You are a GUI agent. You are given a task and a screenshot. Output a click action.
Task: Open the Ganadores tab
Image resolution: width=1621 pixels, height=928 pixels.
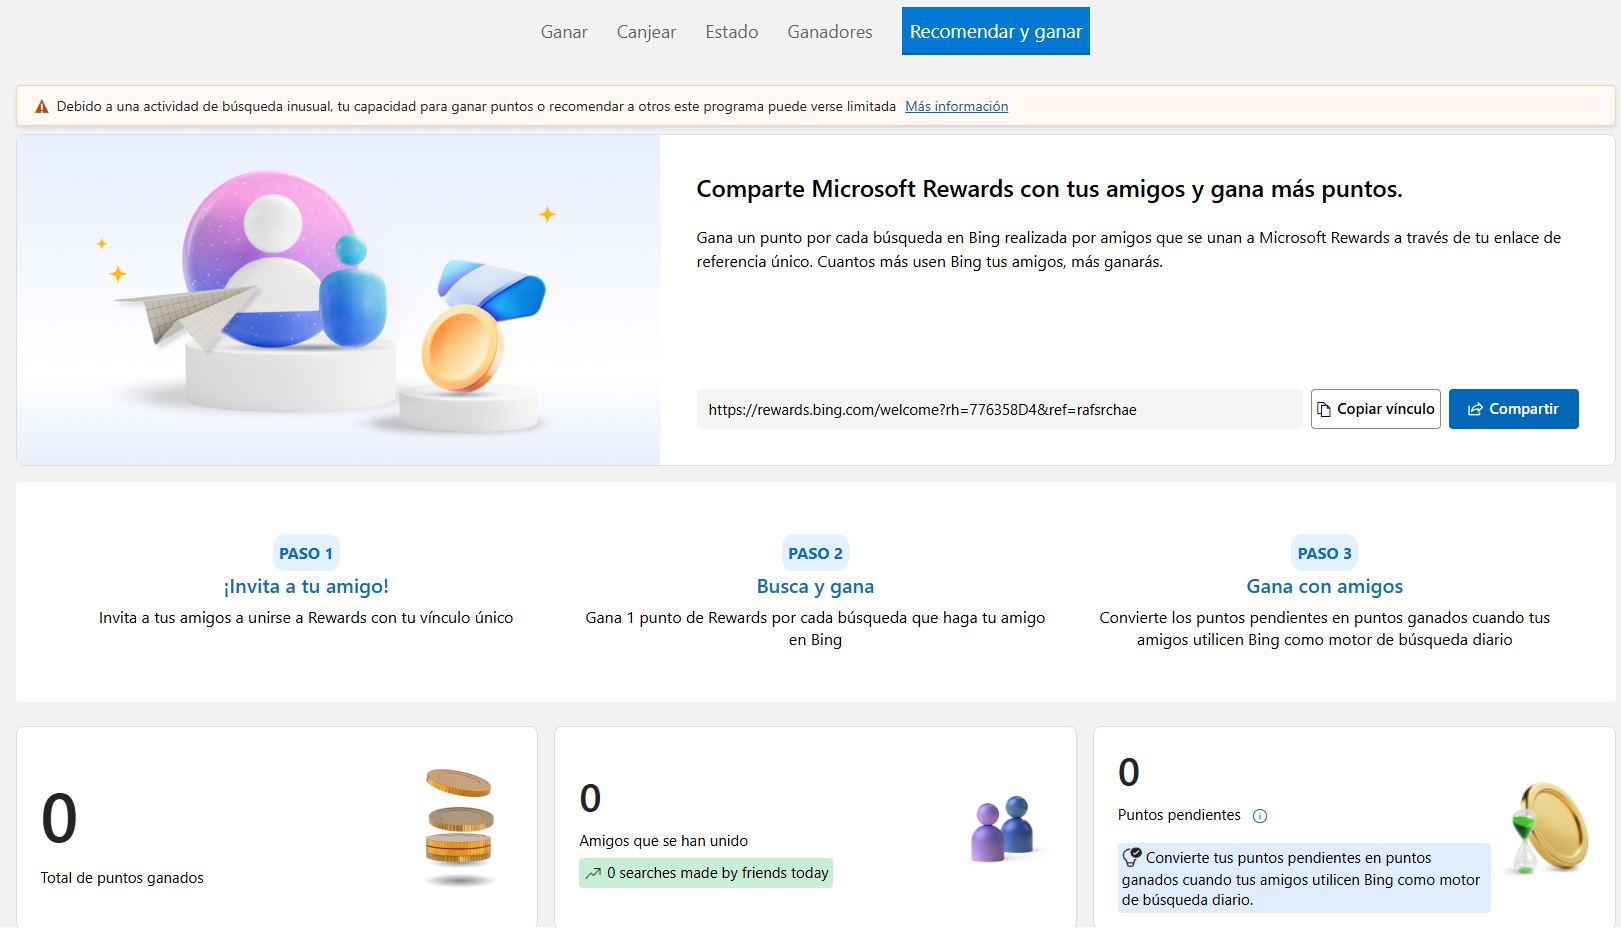point(829,32)
